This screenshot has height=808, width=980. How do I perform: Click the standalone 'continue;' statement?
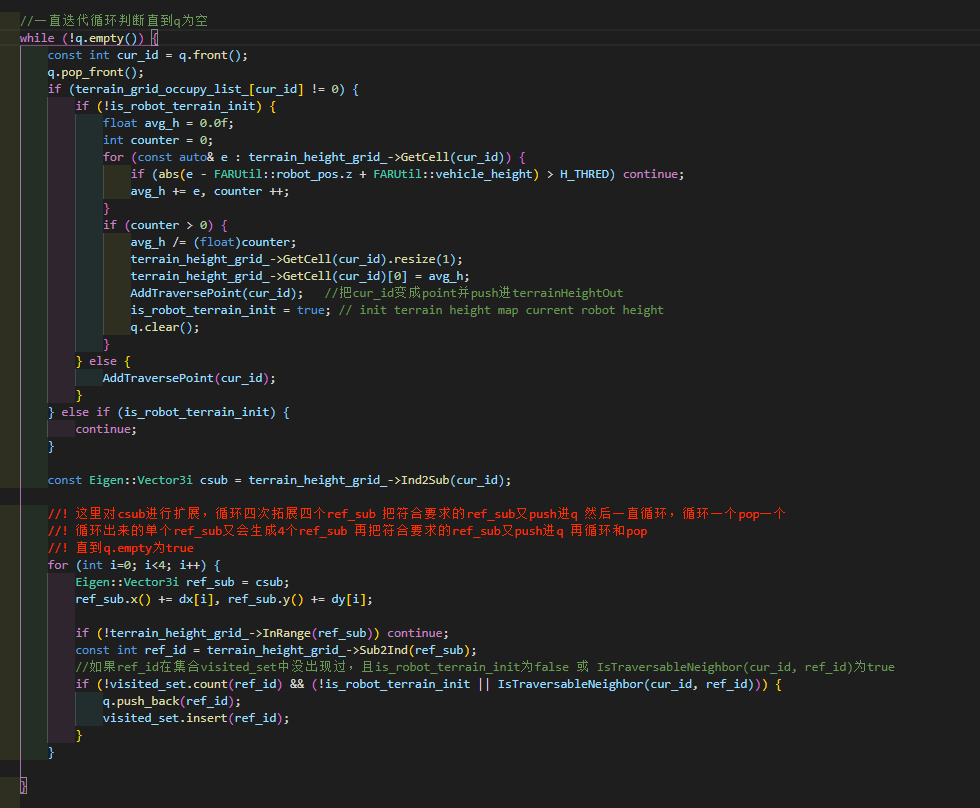pyautogui.click(x=106, y=429)
